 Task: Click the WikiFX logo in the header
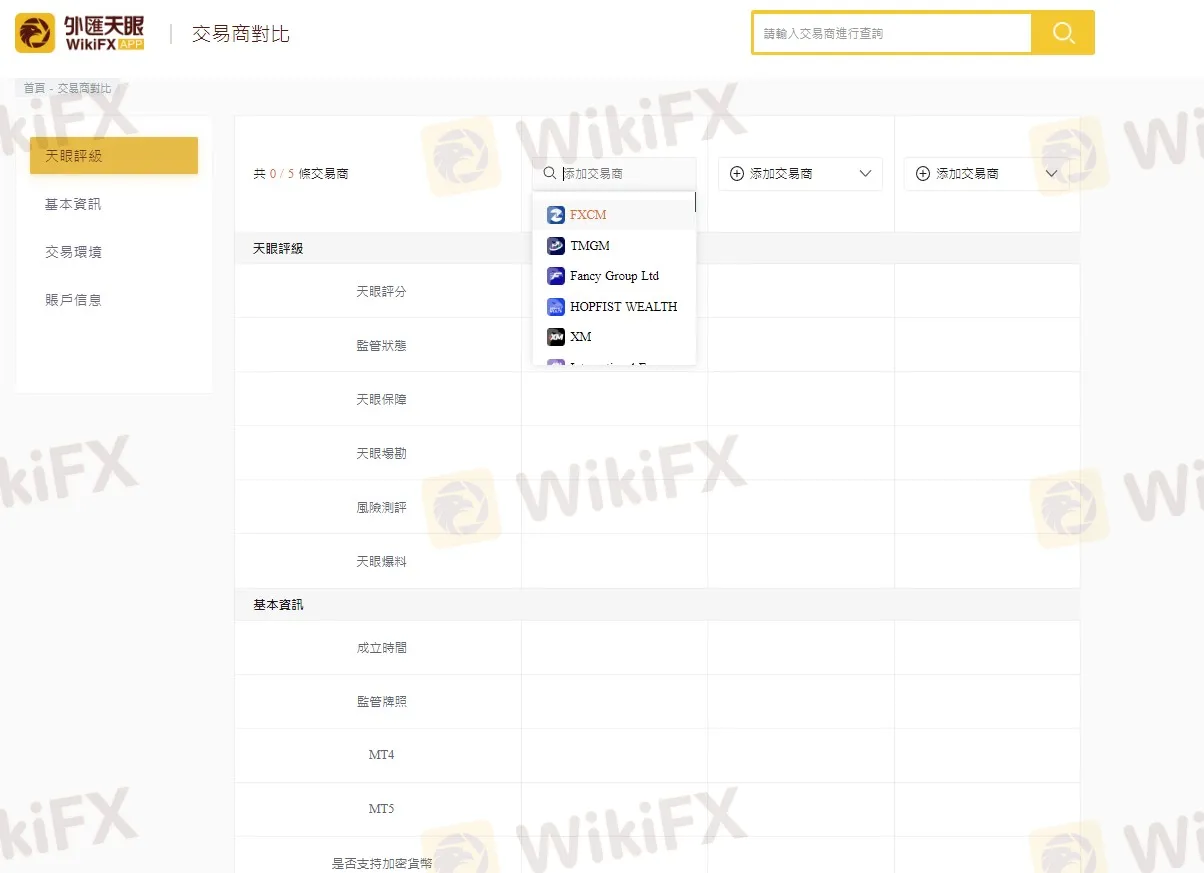[x=80, y=33]
